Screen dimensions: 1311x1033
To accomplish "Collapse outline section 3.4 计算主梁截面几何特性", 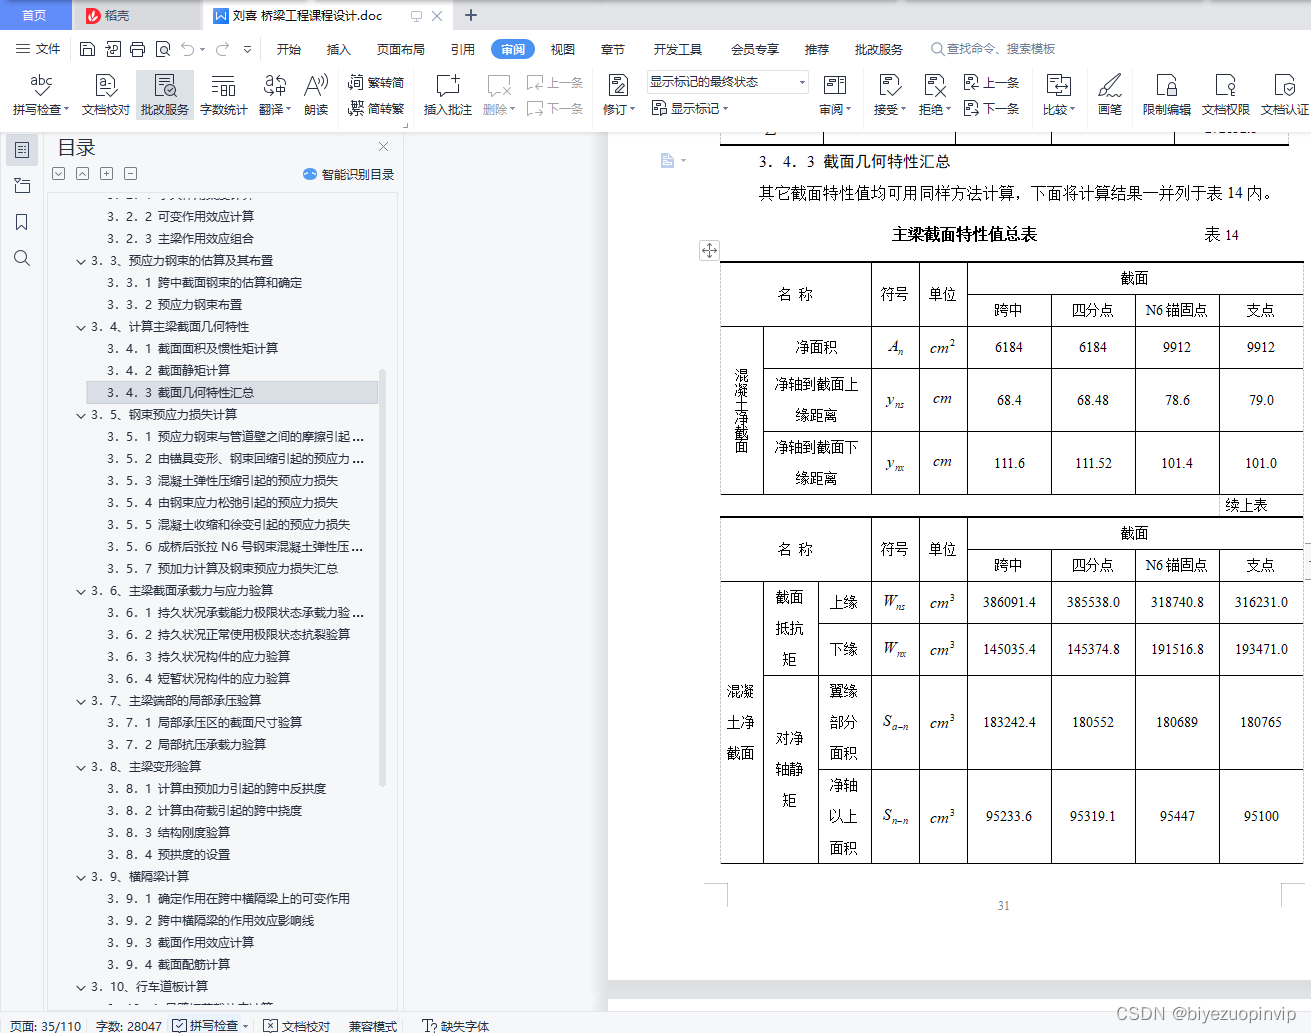I will pyautogui.click(x=81, y=327).
